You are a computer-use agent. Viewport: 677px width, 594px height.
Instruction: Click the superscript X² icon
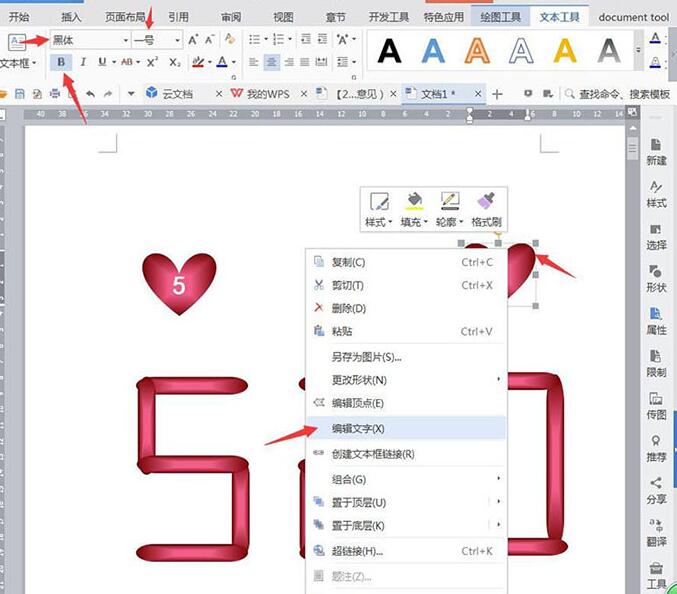pos(153,62)
